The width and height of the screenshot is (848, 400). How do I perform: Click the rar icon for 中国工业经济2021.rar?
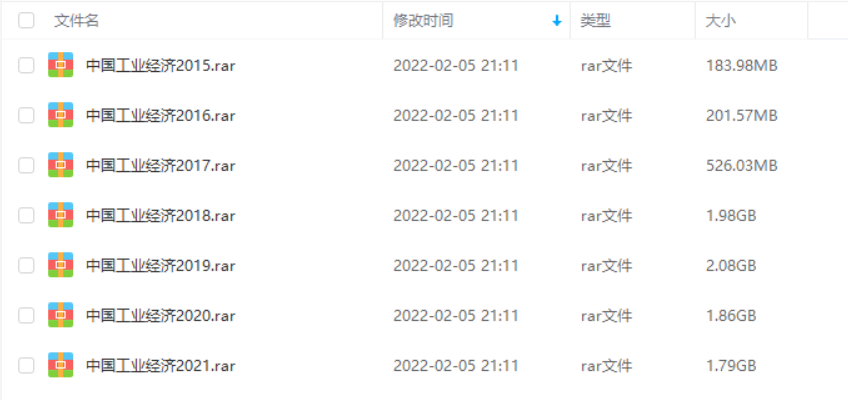(x=60, y=365)
